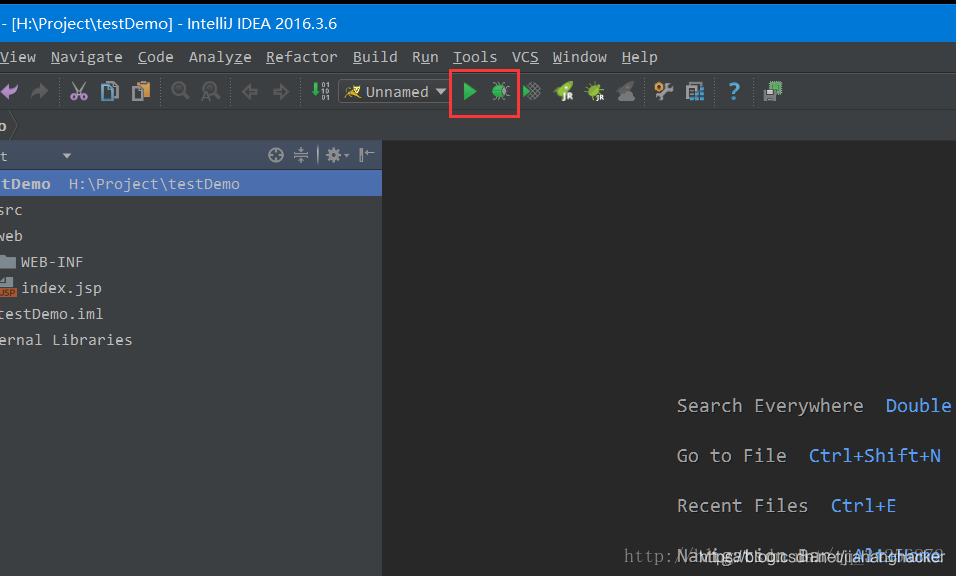Click the greyed-out rocket toolbar icon
The image size is (956, 576).
pos(626,91)
